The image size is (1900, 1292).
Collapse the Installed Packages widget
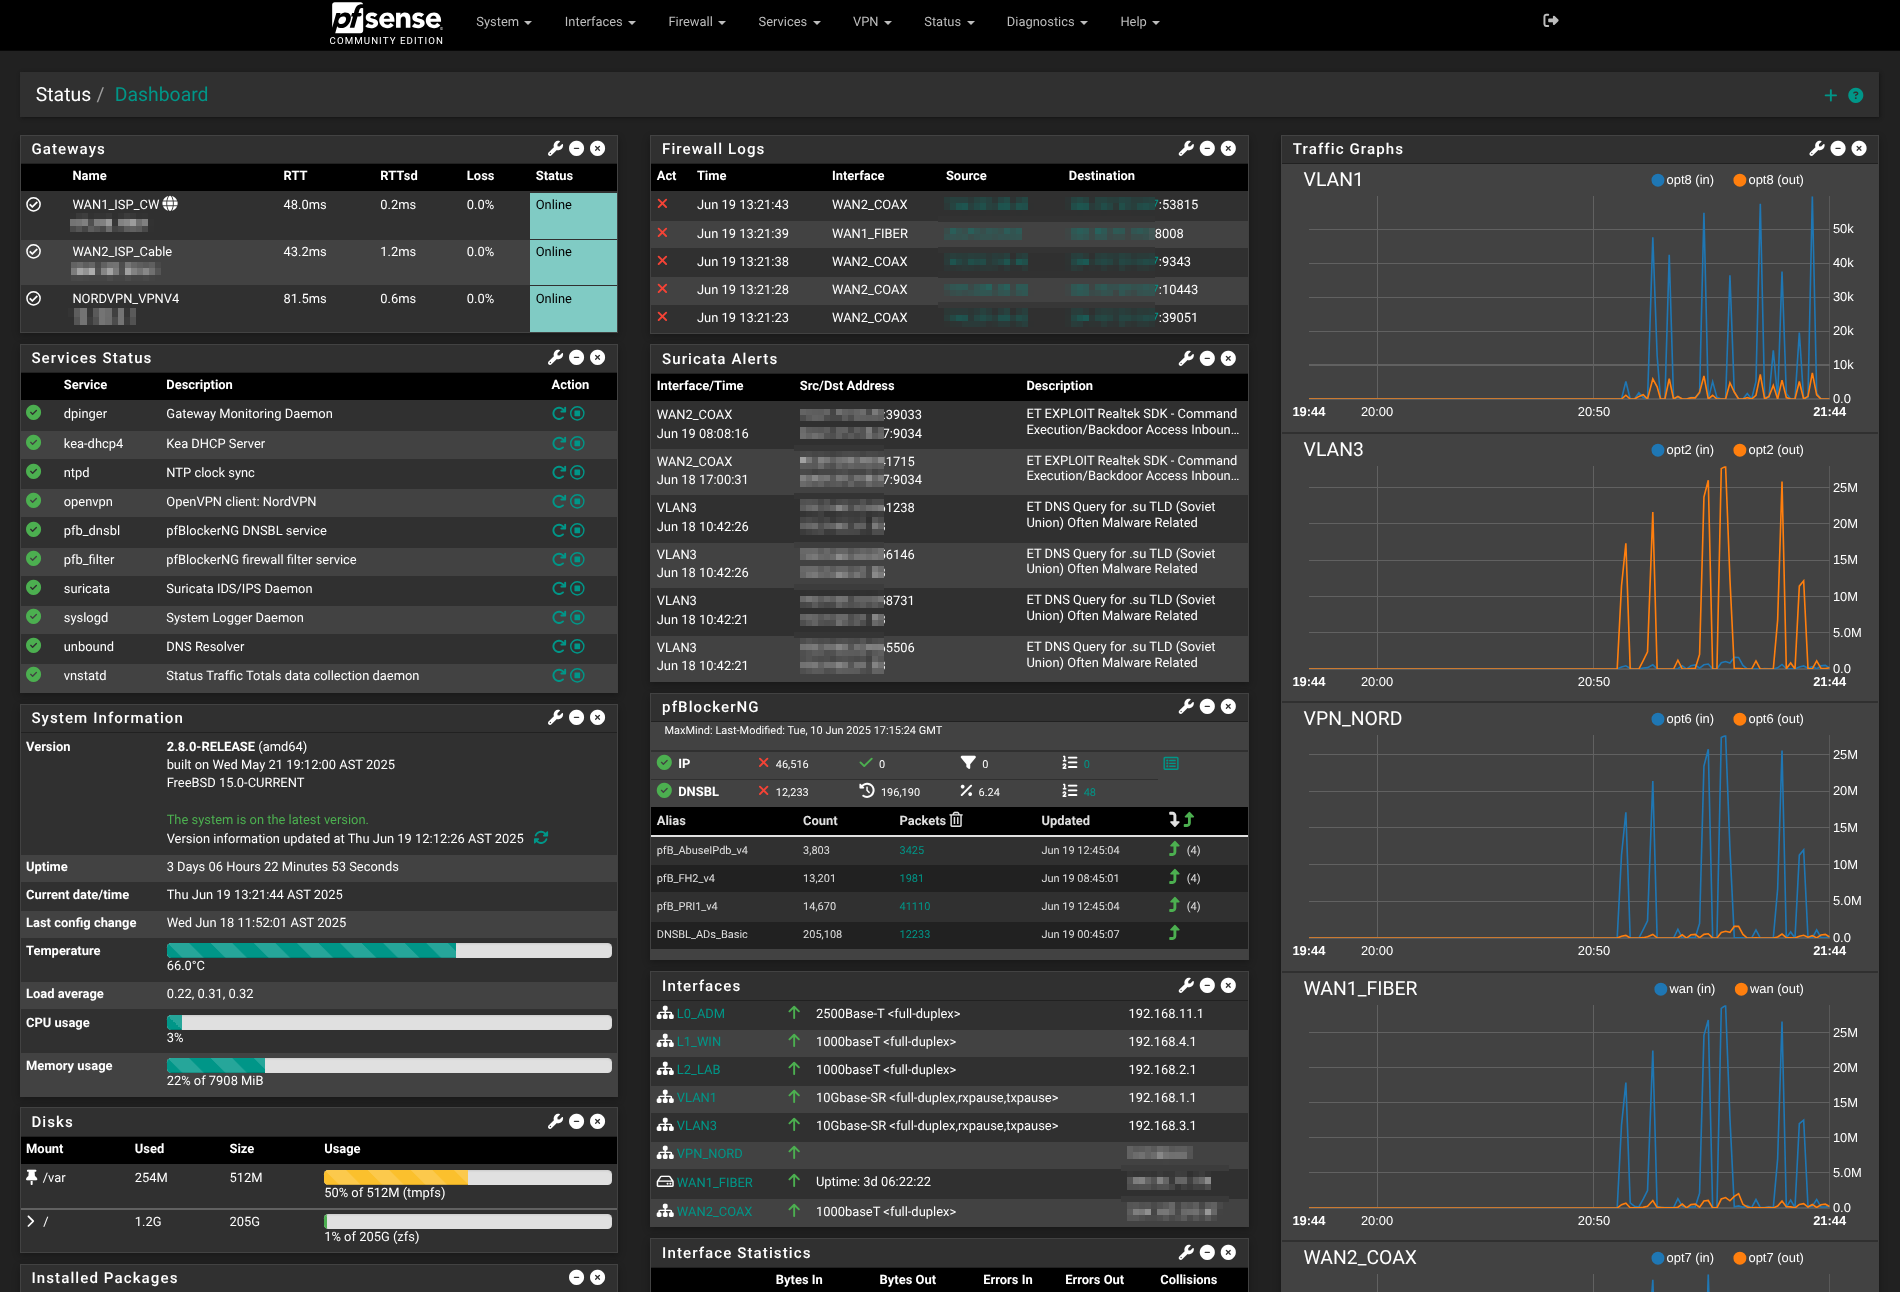coord(577,1277)
